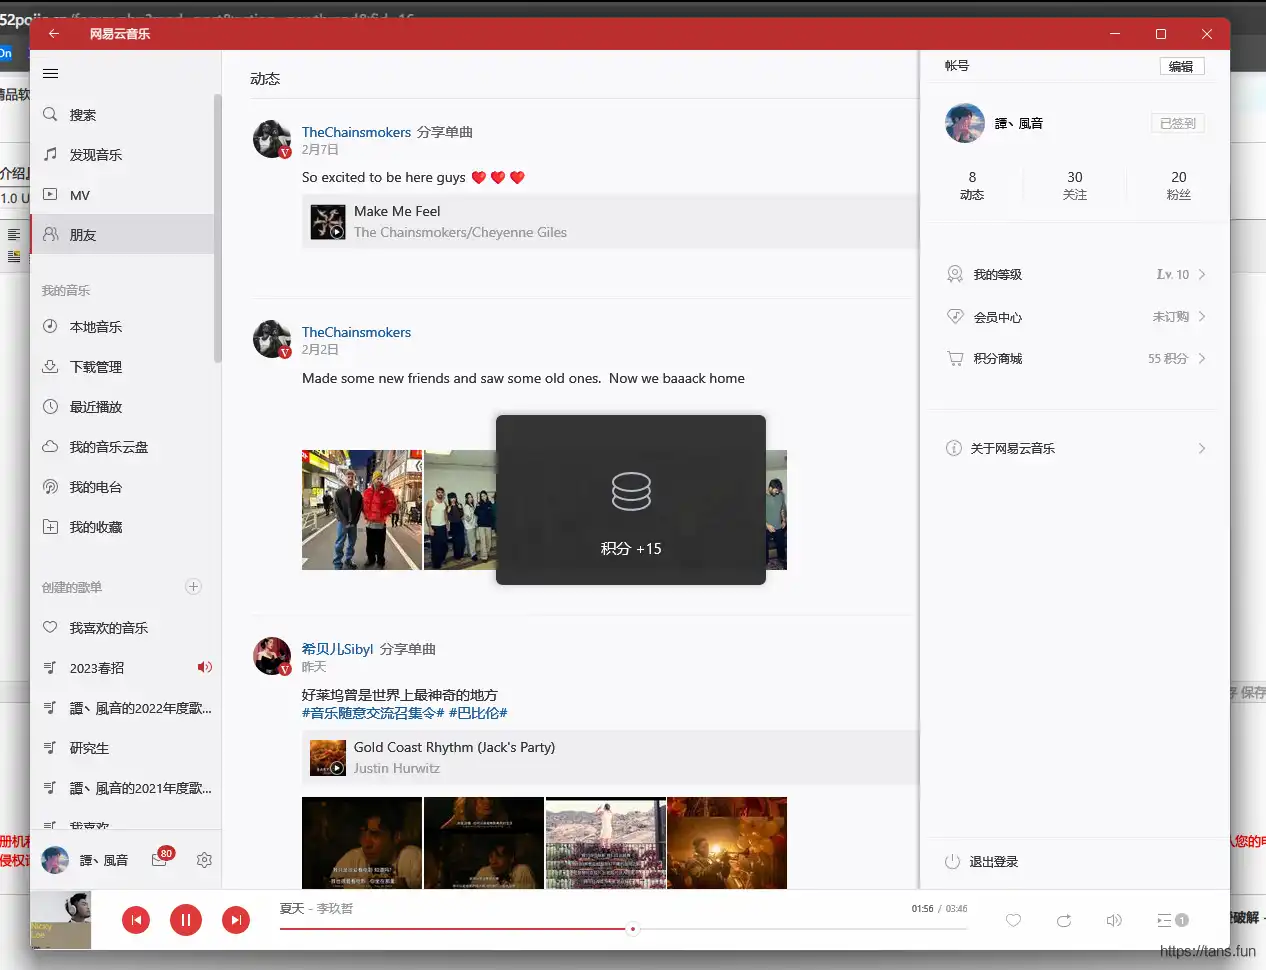Open the #巴比伦# hashtag
This screenshot has height=970, width=1266.
478,713
